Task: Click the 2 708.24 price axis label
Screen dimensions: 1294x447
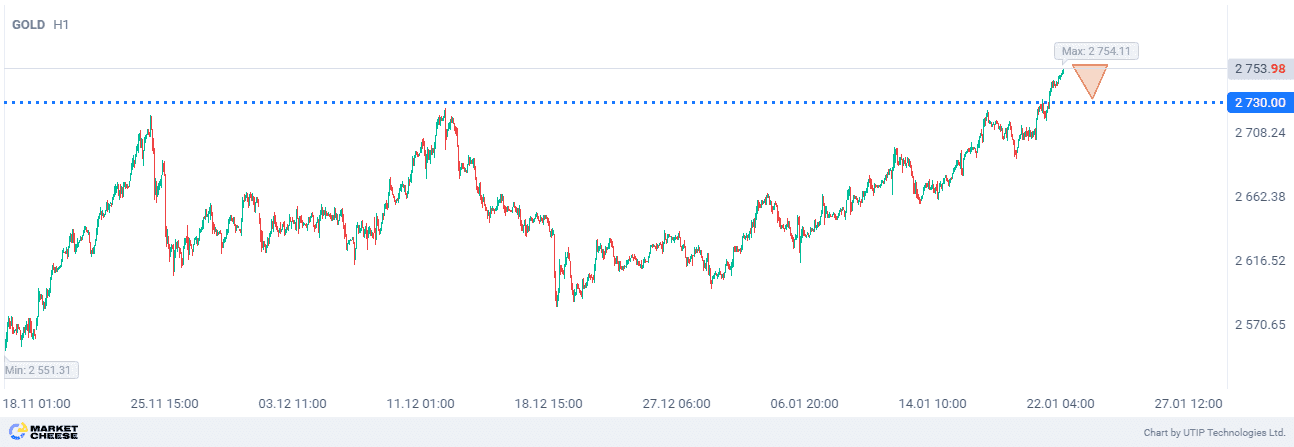Action: click(x=1259, y=132)
